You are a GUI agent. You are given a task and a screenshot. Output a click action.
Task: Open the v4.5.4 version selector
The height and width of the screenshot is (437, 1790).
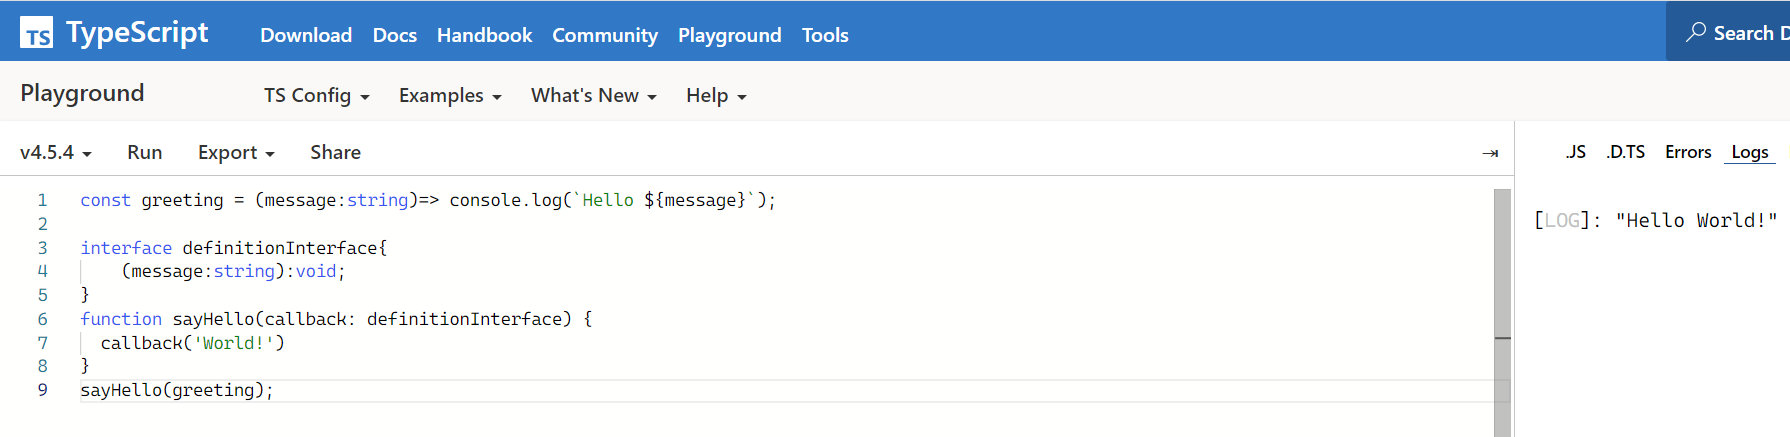coord(56,152)
